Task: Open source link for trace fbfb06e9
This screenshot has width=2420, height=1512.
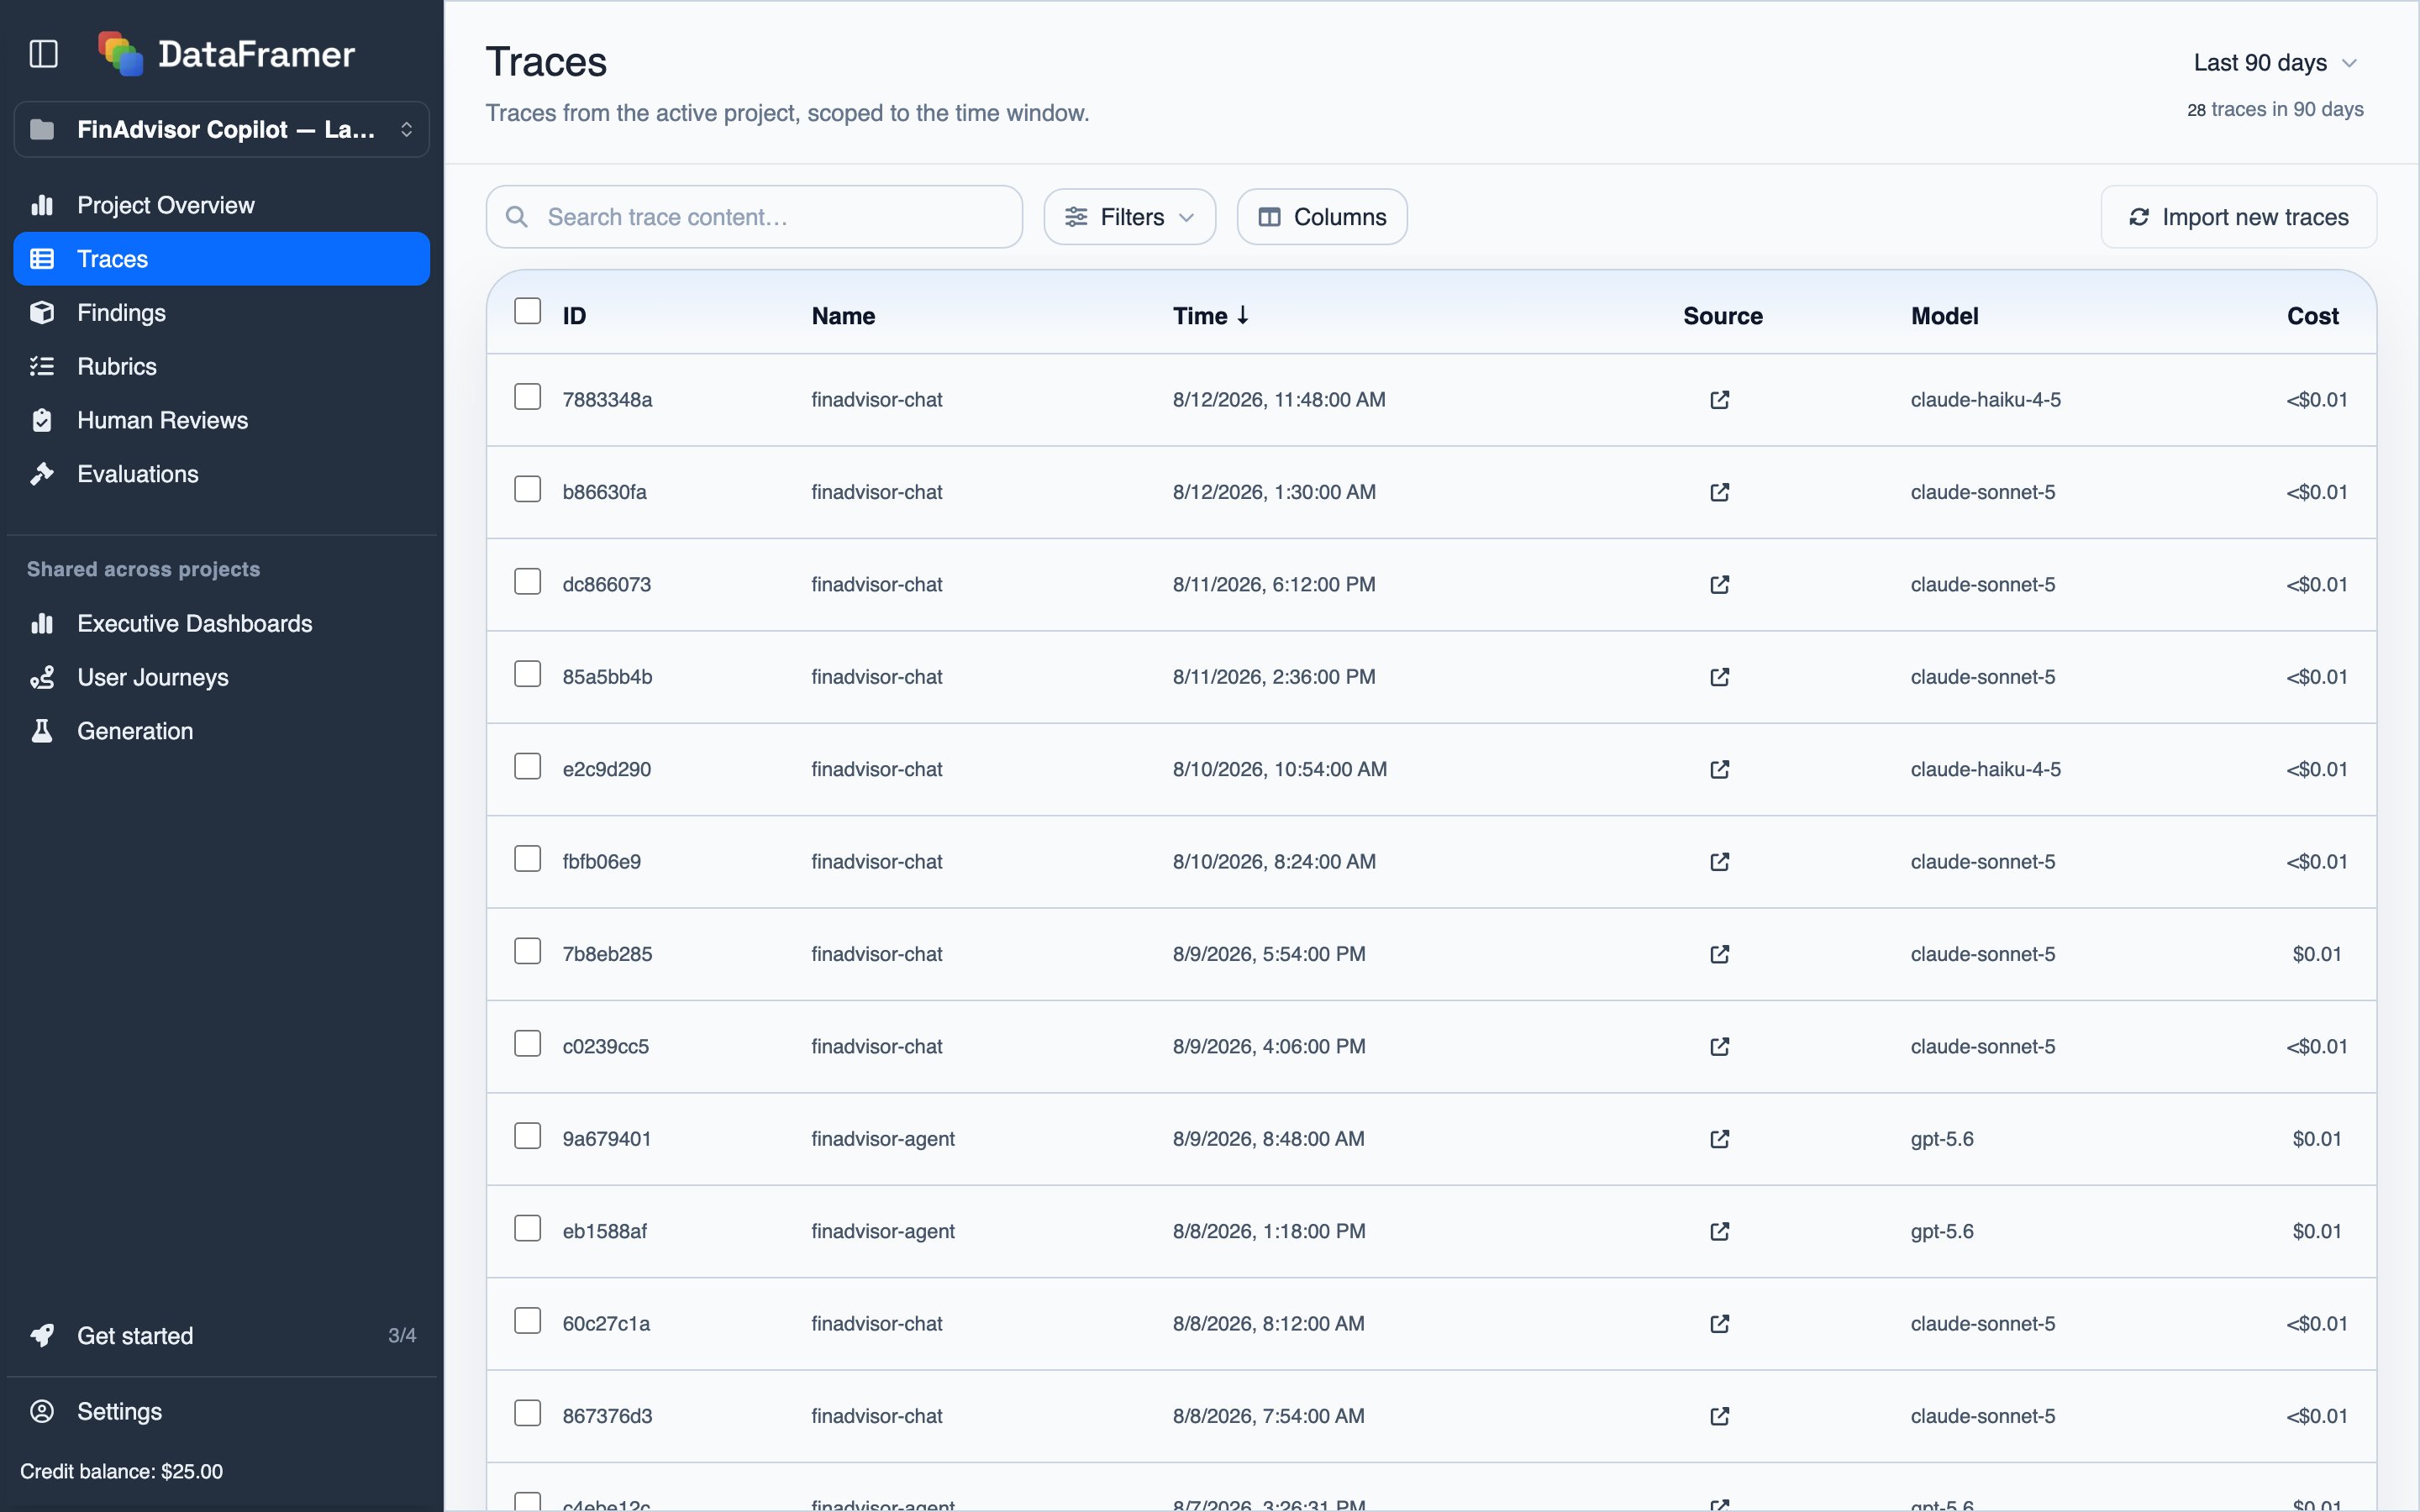Action: [1719, 862]
